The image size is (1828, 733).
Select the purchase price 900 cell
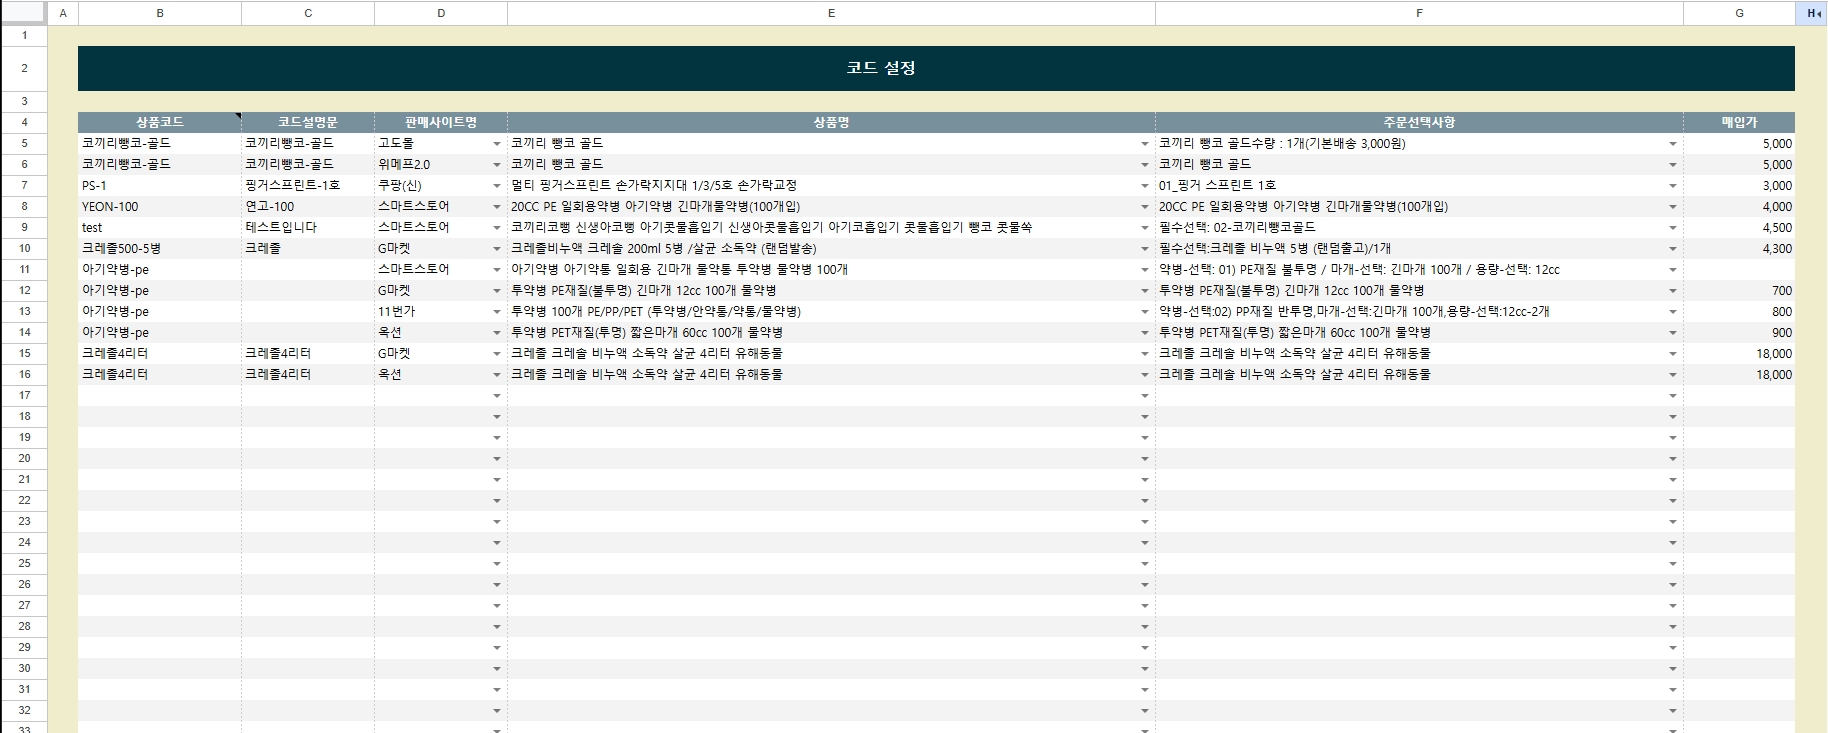(x=1739, y=332)
